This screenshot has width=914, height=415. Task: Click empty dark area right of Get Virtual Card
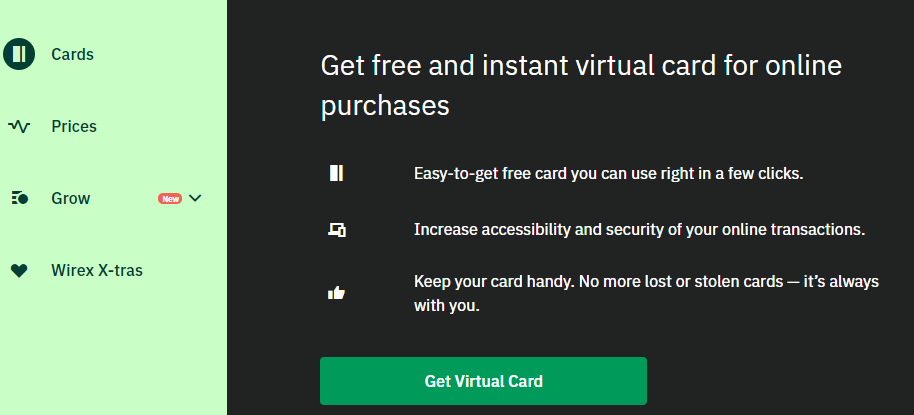780,381
